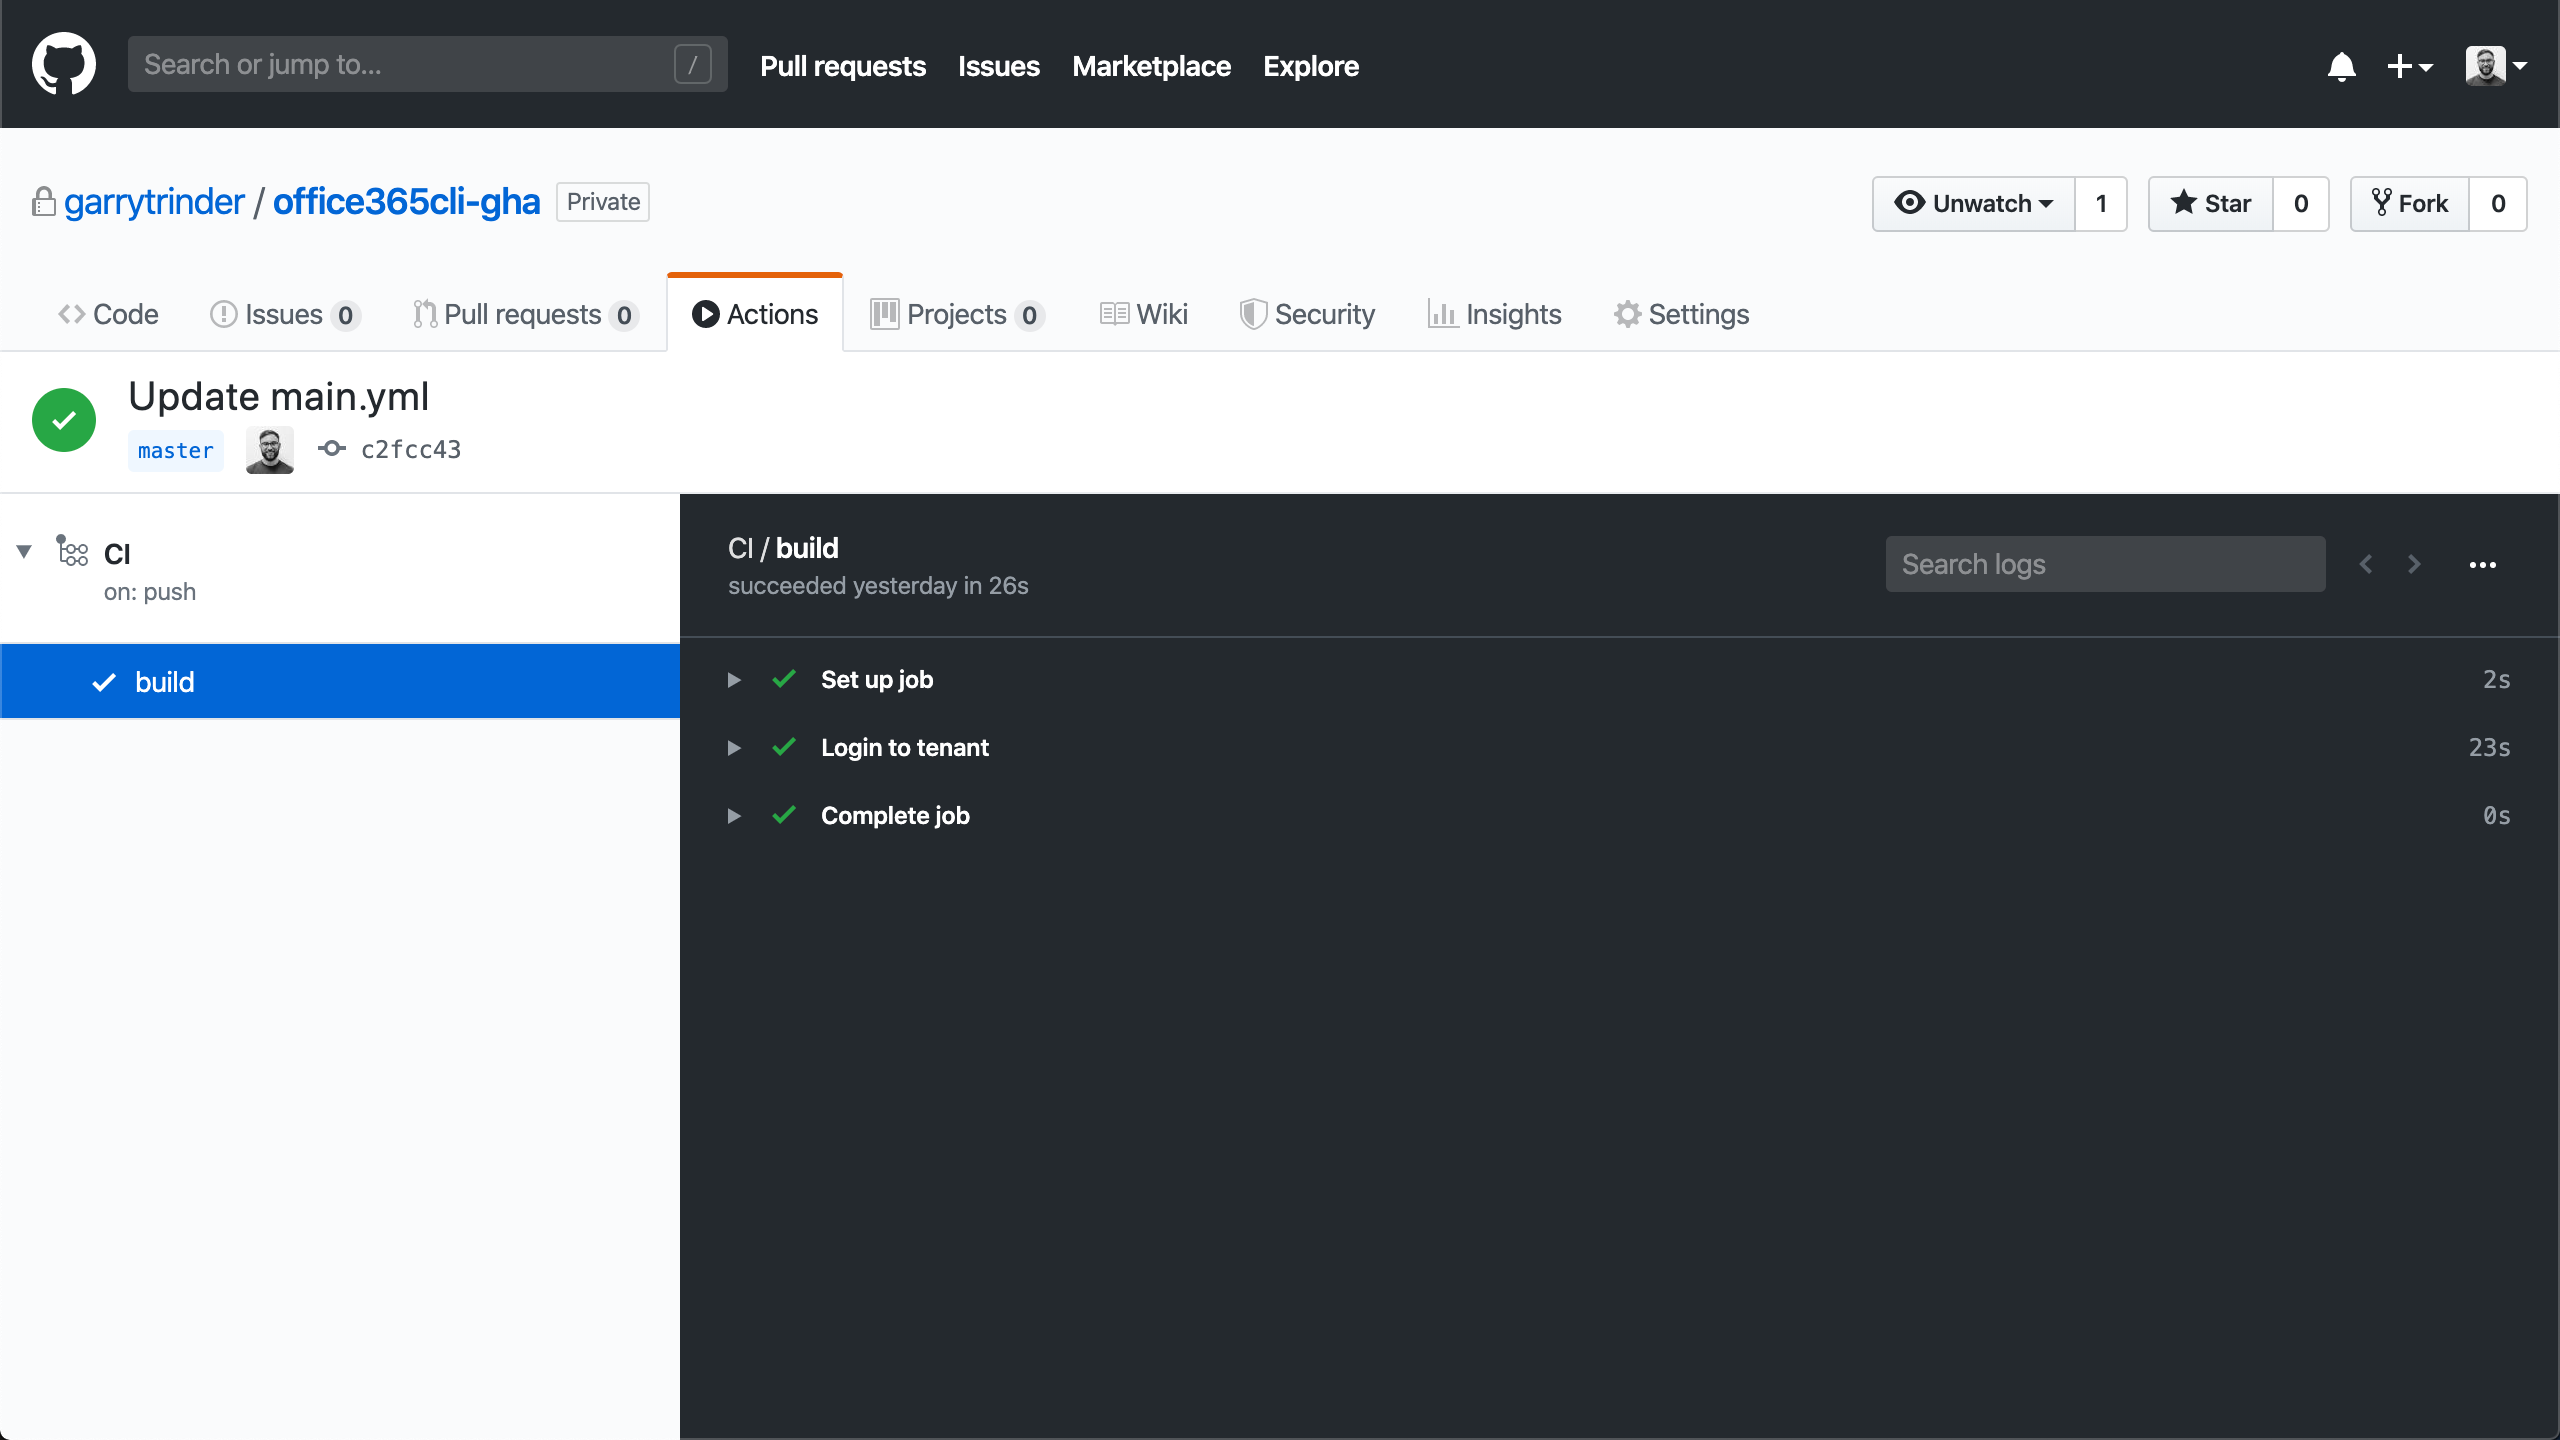Switch to the Insights tab

1494,314
